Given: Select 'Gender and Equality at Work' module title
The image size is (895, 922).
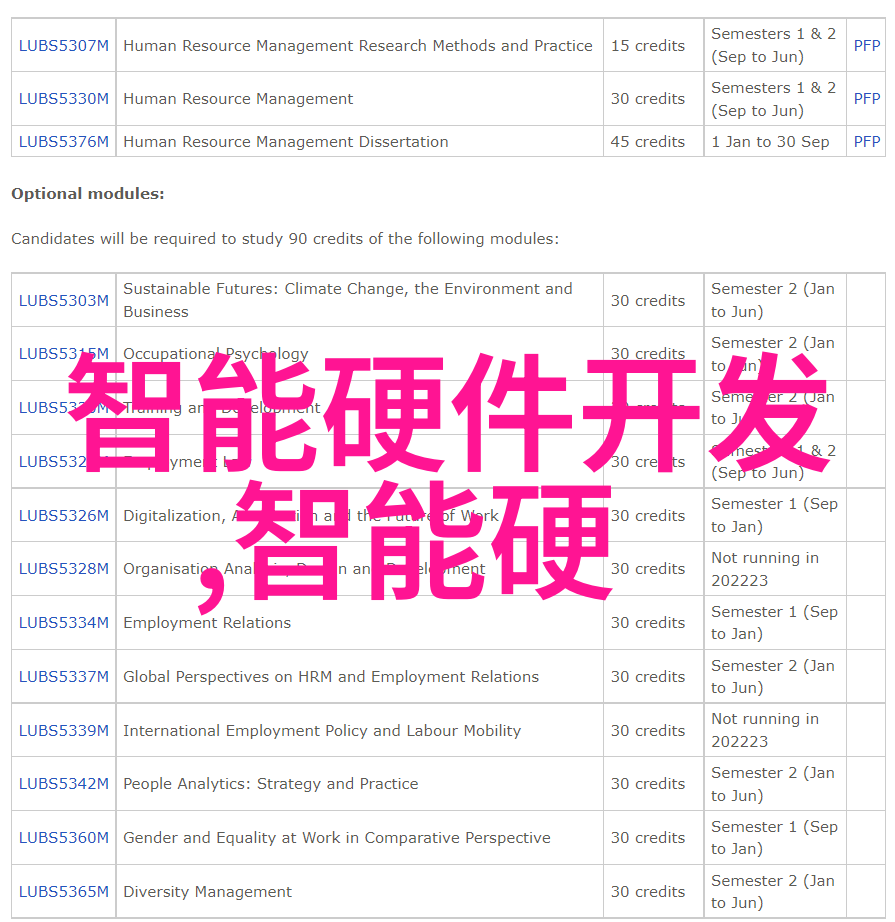Looking at the screenshot, I should coord(337,837).
